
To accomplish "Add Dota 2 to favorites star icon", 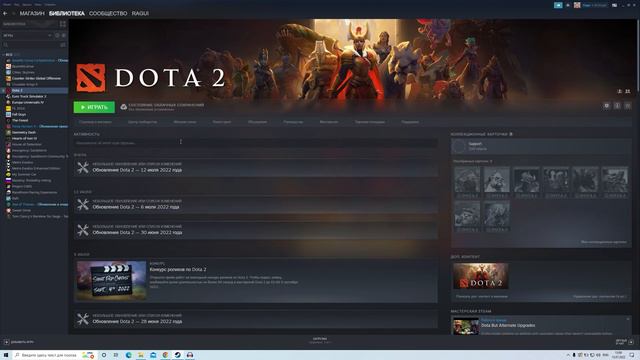I will click(628, 106).
